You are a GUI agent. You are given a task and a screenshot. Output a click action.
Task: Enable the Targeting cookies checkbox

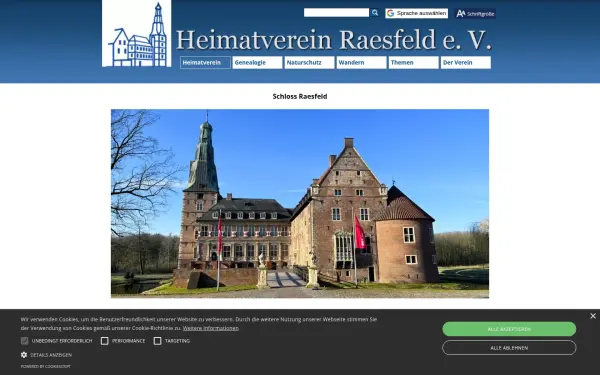click(157, 341)
